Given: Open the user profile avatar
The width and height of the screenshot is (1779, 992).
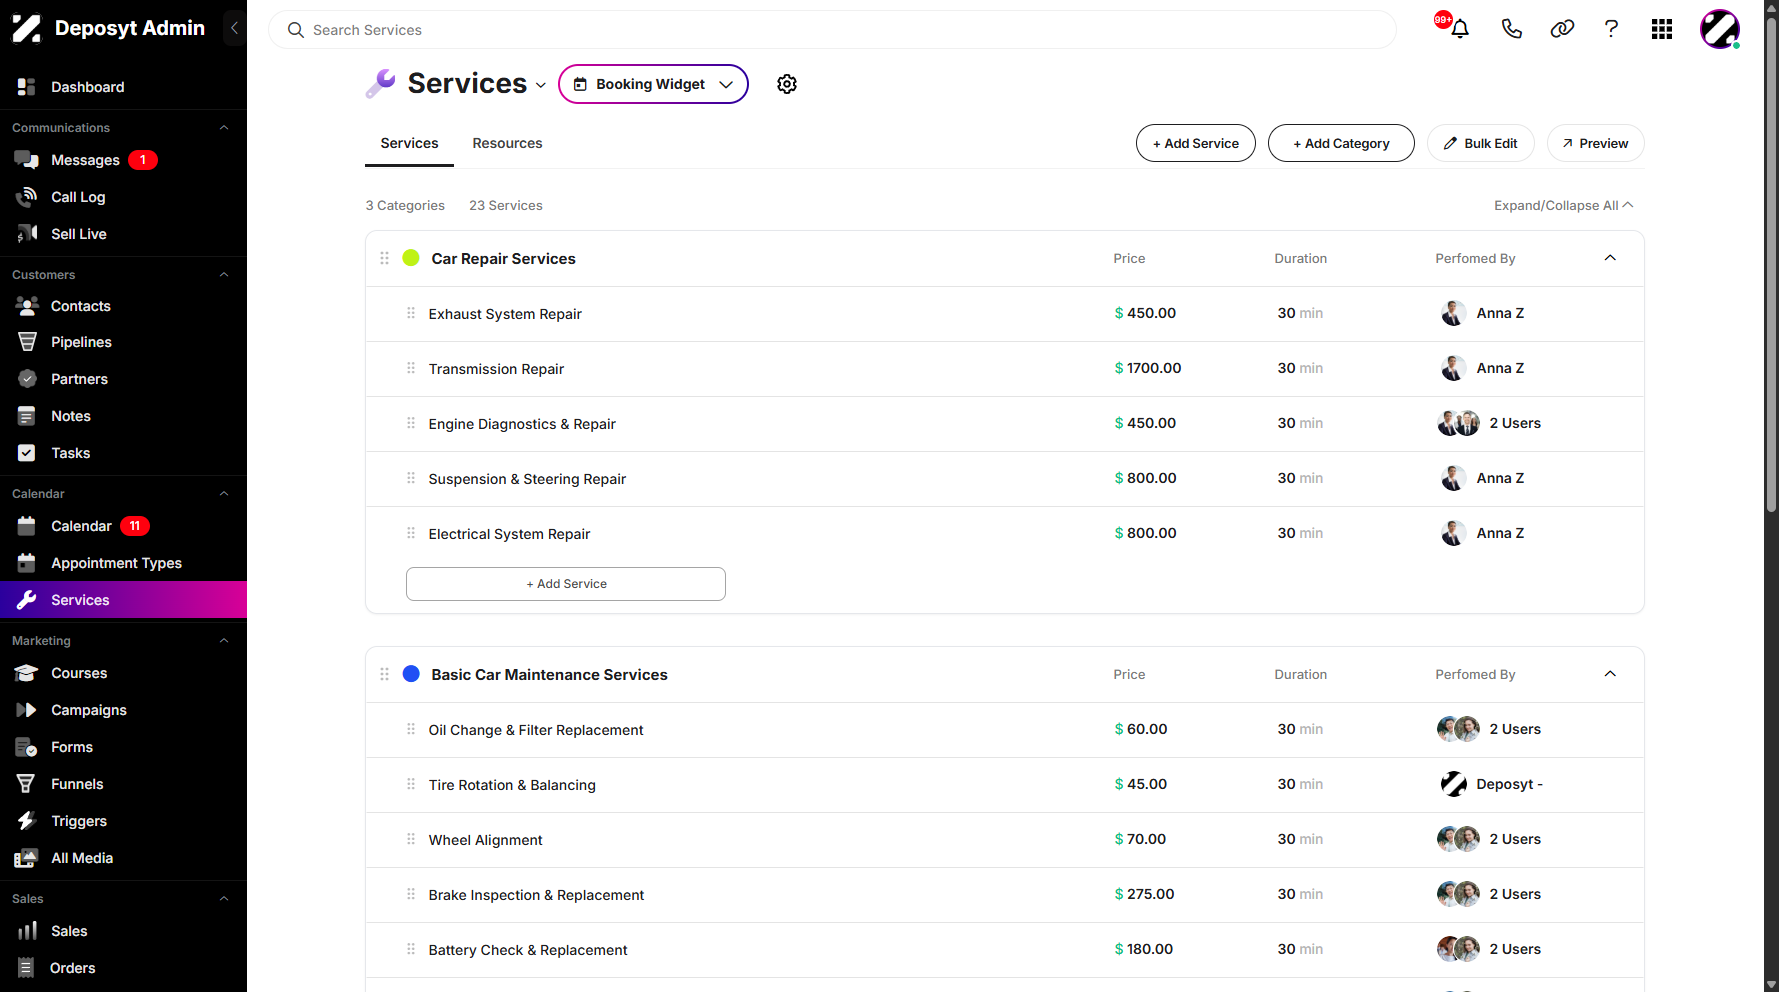Looking at the screenshot, I should [1720, 29].
